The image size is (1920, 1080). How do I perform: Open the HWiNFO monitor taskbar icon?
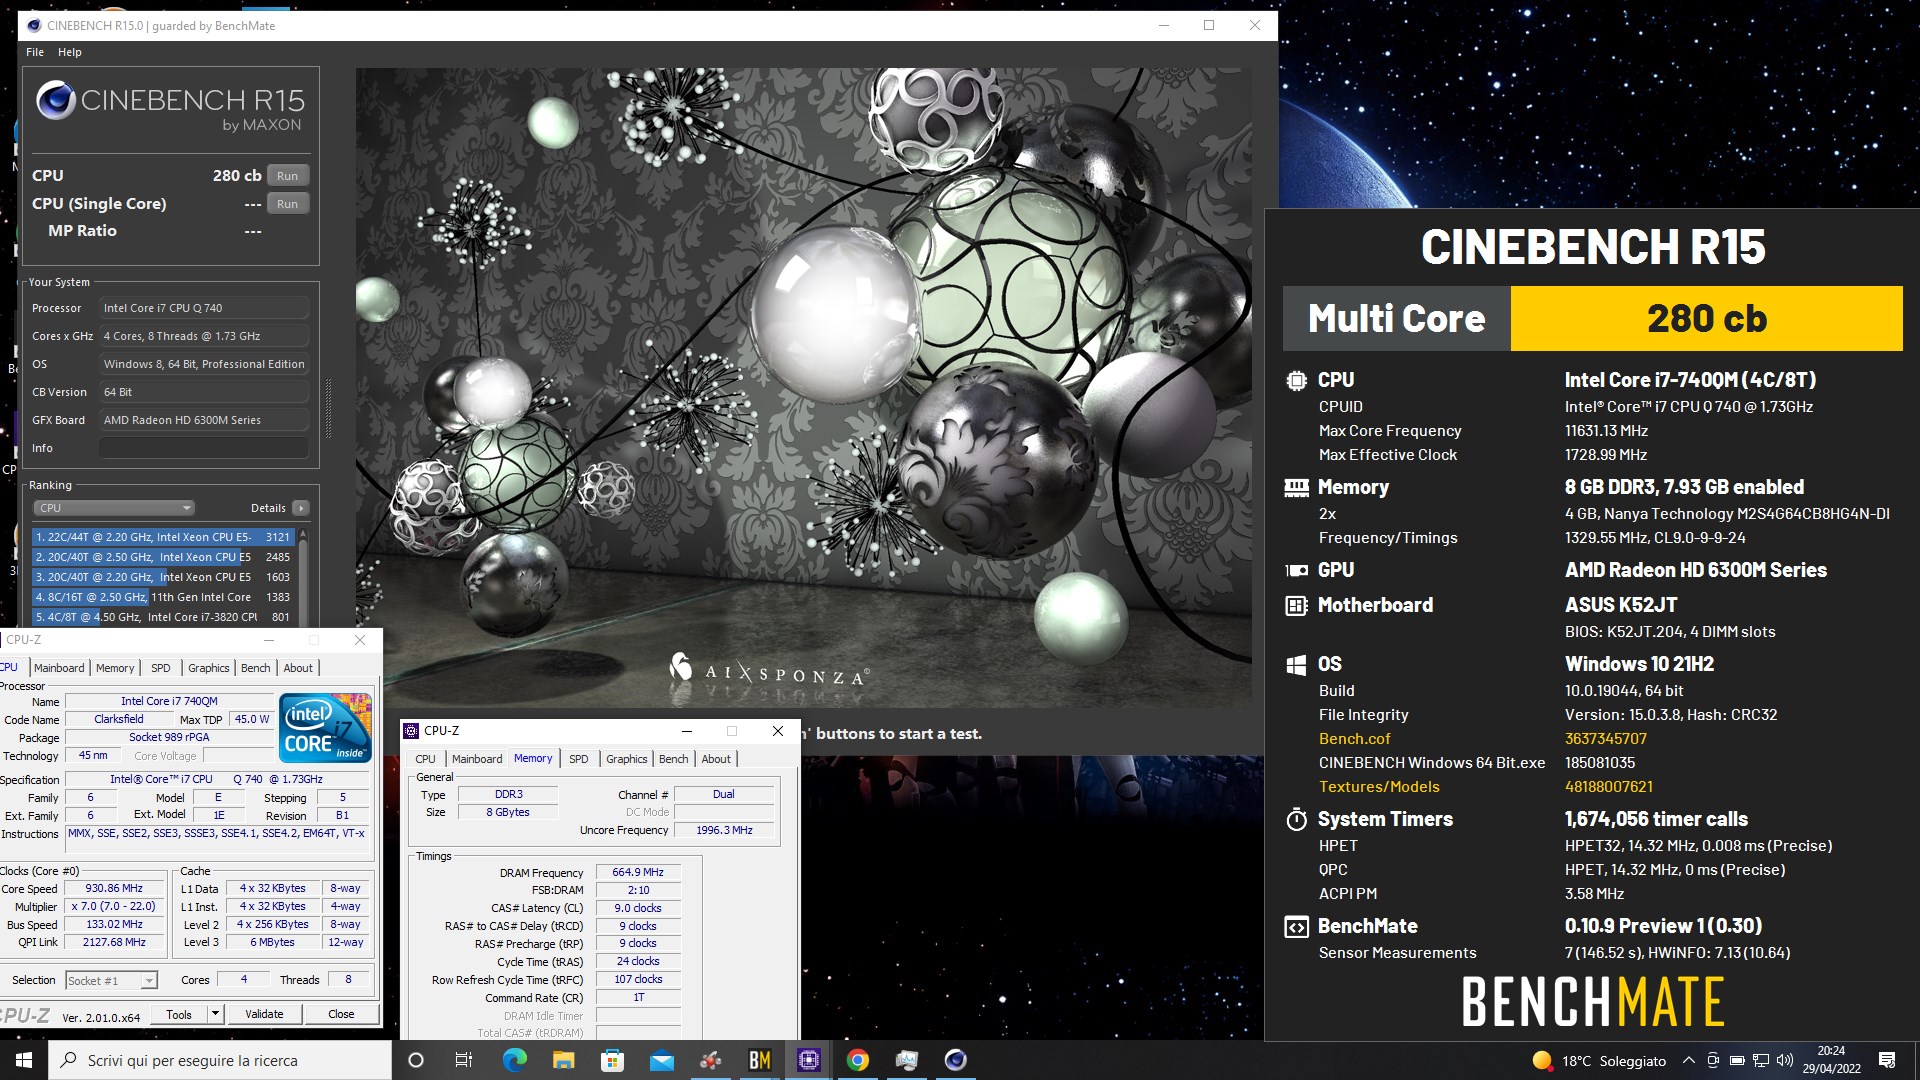click(907, 1060)
